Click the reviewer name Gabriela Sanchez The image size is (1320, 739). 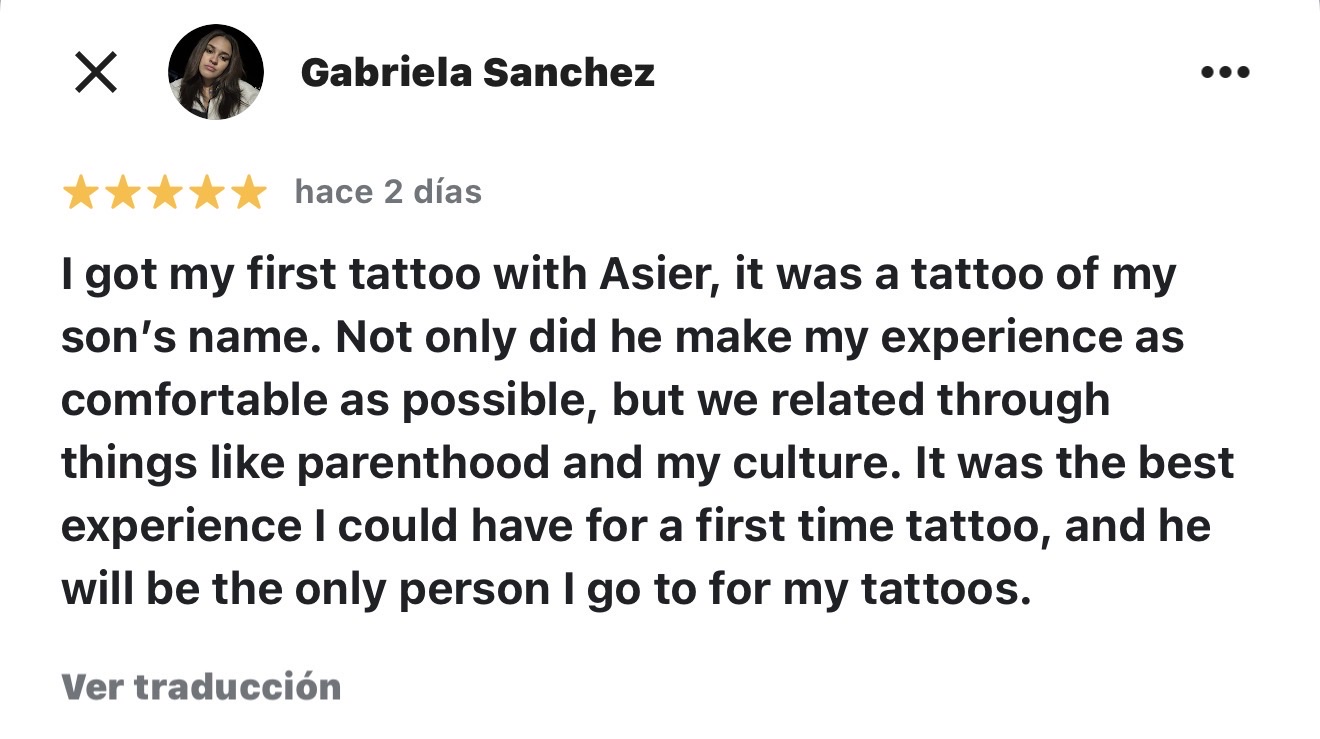(478, 71)
